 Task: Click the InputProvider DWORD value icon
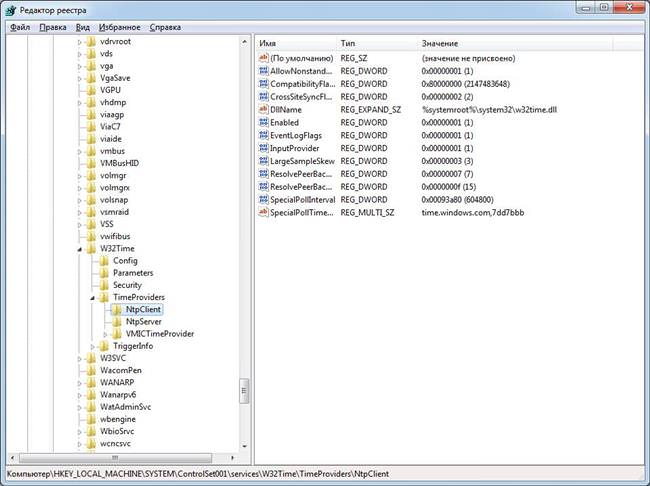pos(263,148)
